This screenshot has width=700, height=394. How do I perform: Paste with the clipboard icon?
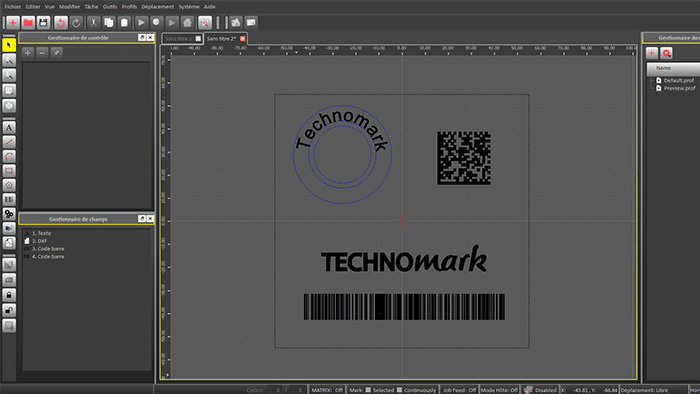pos(124,22)
